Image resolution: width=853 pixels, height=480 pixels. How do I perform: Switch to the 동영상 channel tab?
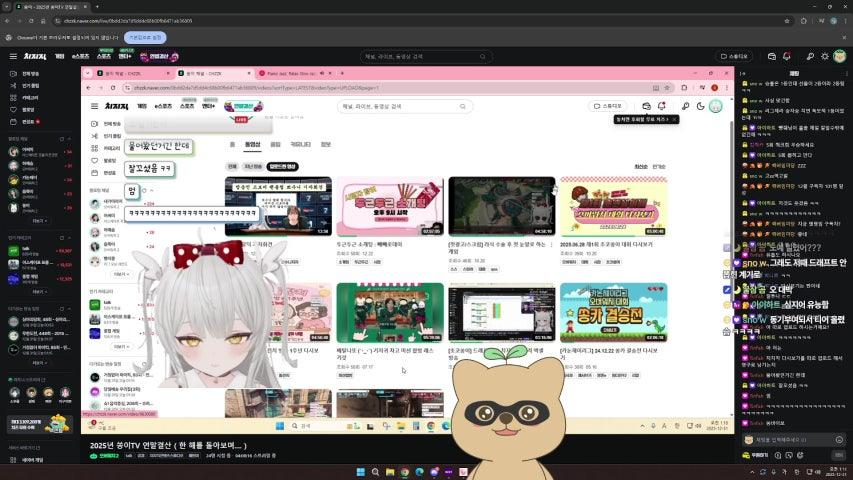pyautogui.click(x=252, y=144)
